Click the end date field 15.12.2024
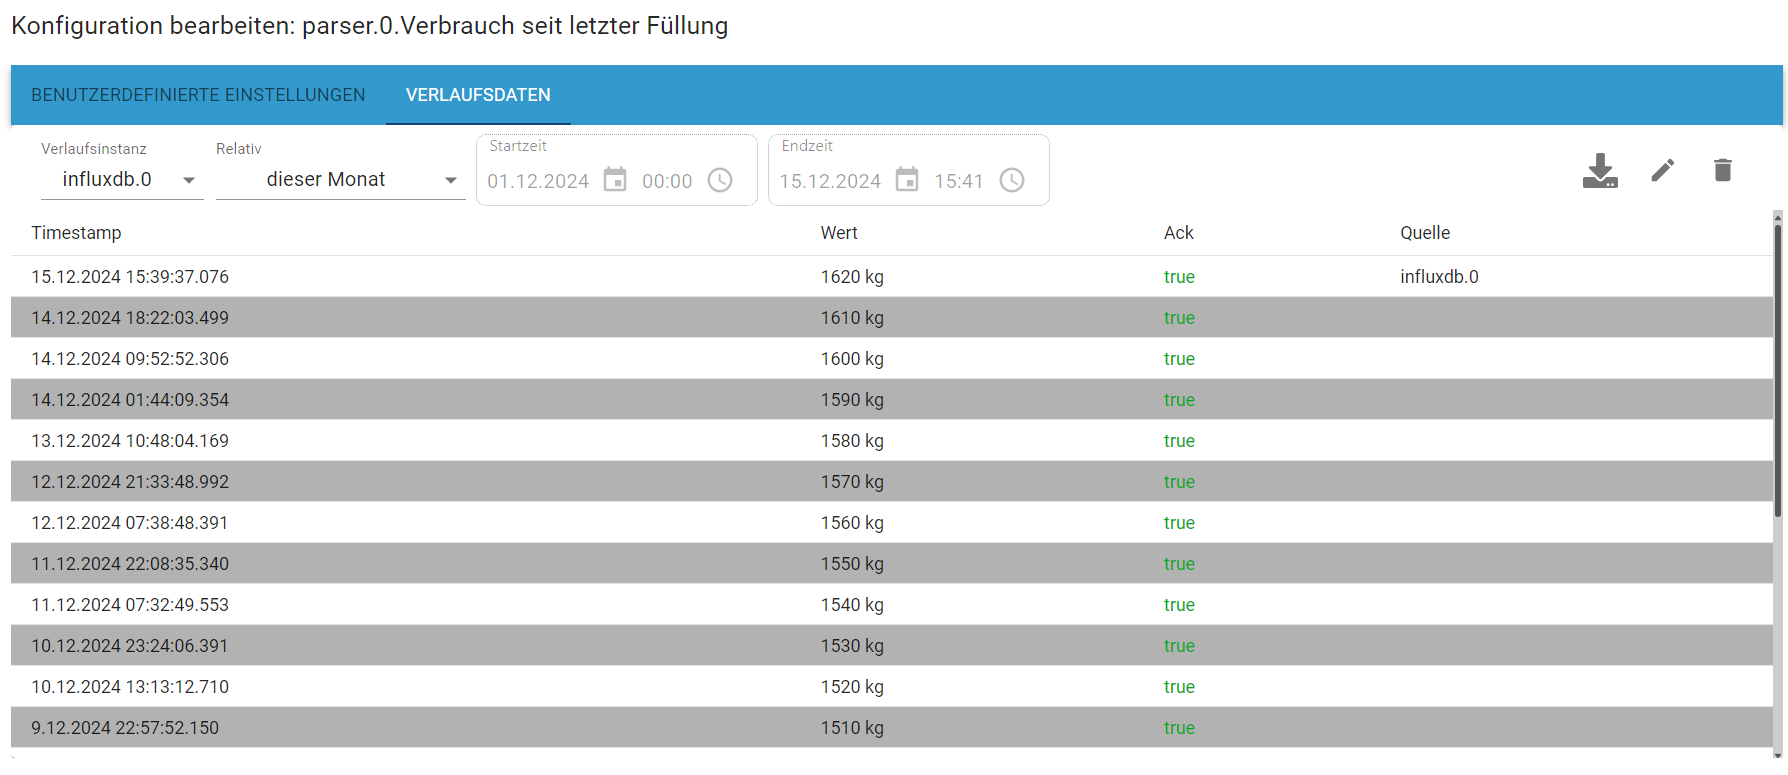Image resolution: width=1788 pixels, height=775 pixels. (x=830, y=181)
